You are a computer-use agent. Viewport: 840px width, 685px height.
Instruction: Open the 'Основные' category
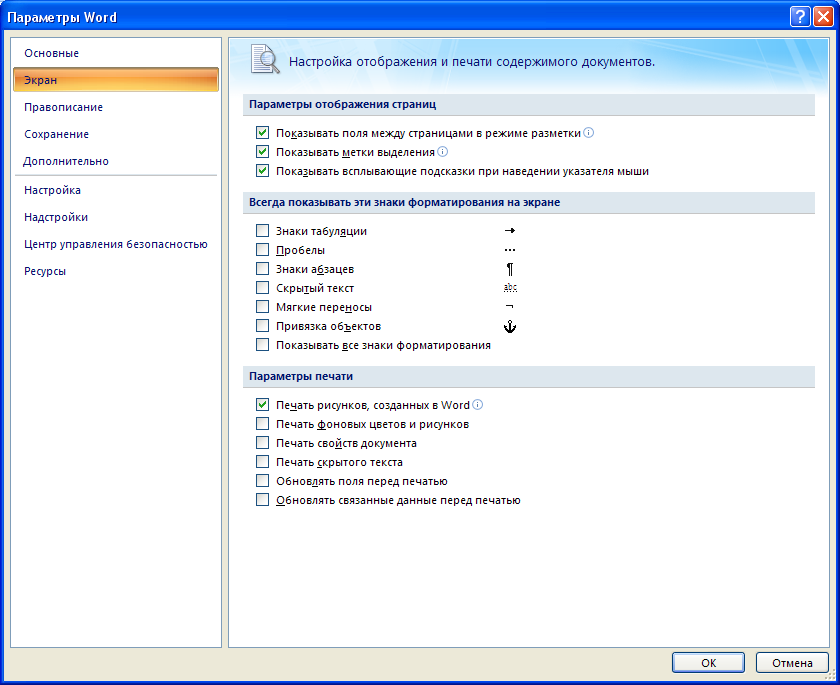(x=116, y=53)
